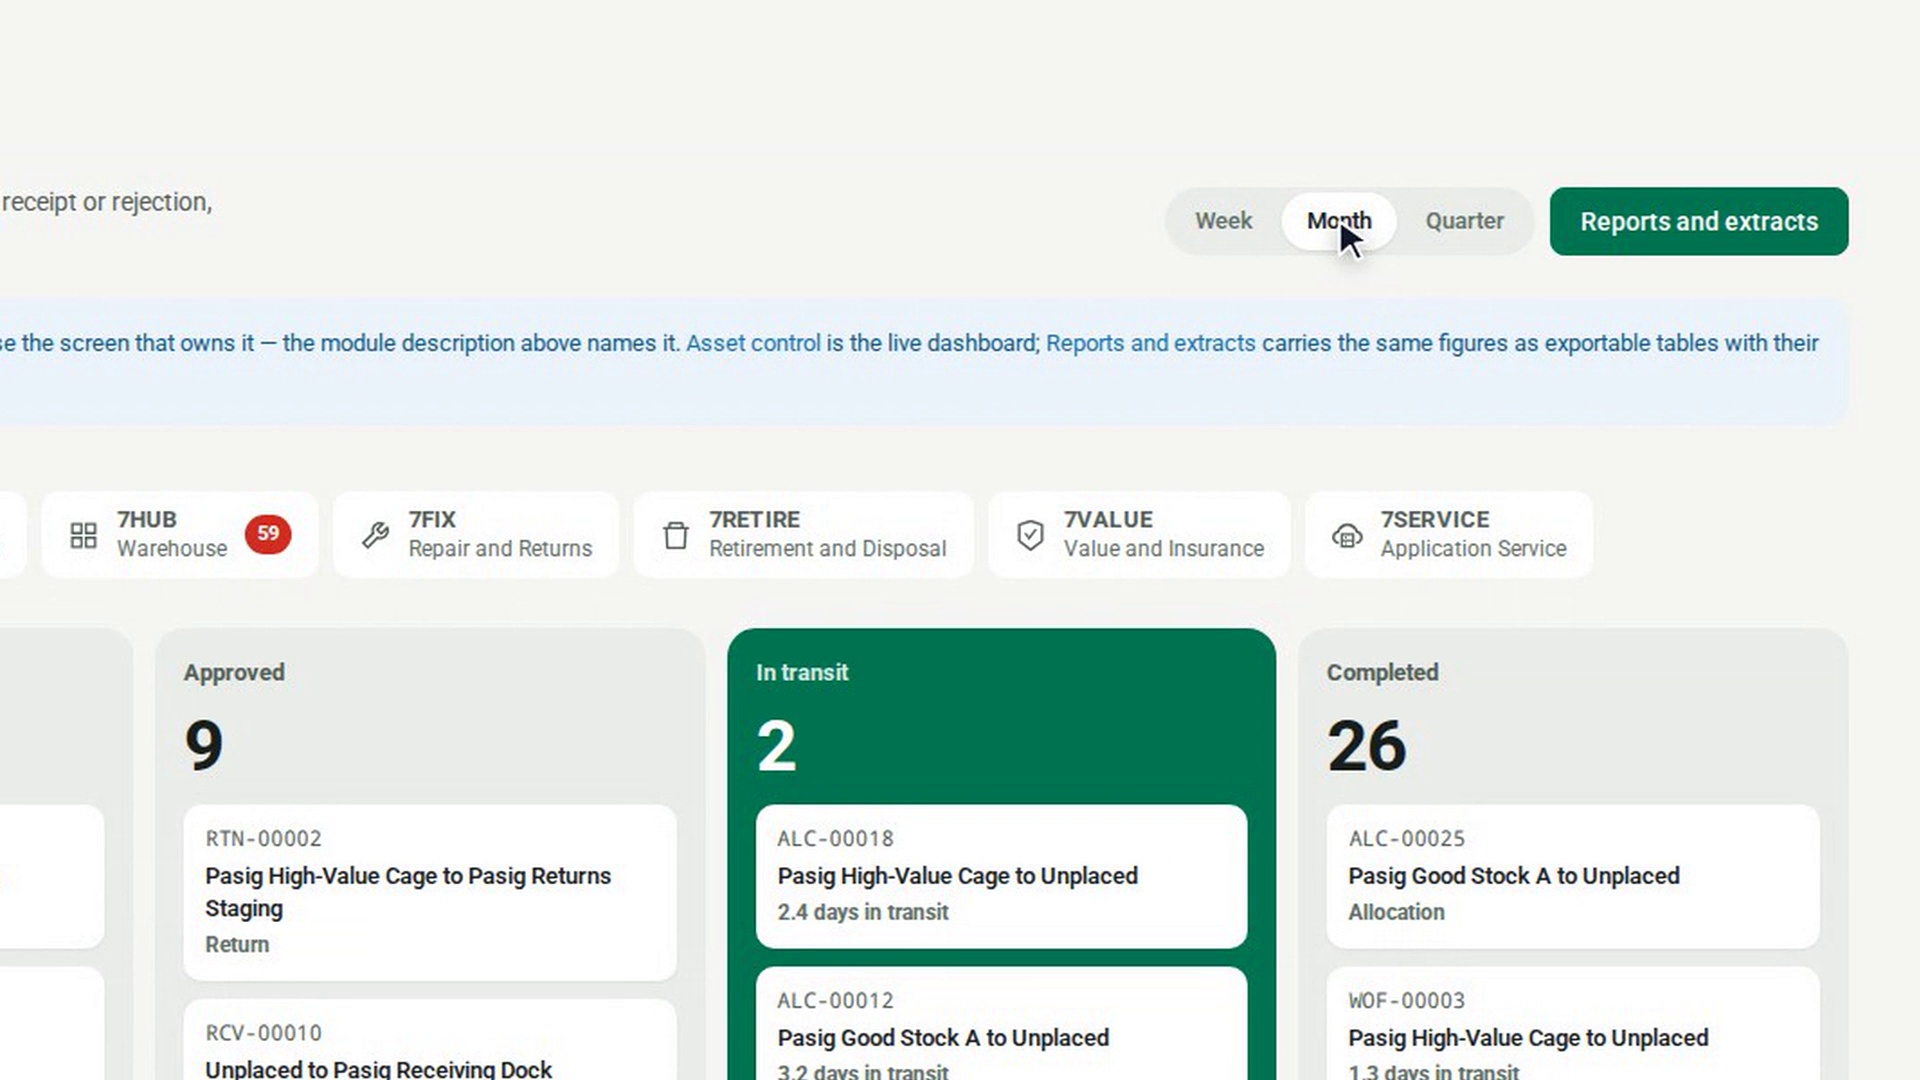The width and height of the screenshot is (1920, 1080).
Task: Click the In transit count 2
Action: (x=777, y=746)
